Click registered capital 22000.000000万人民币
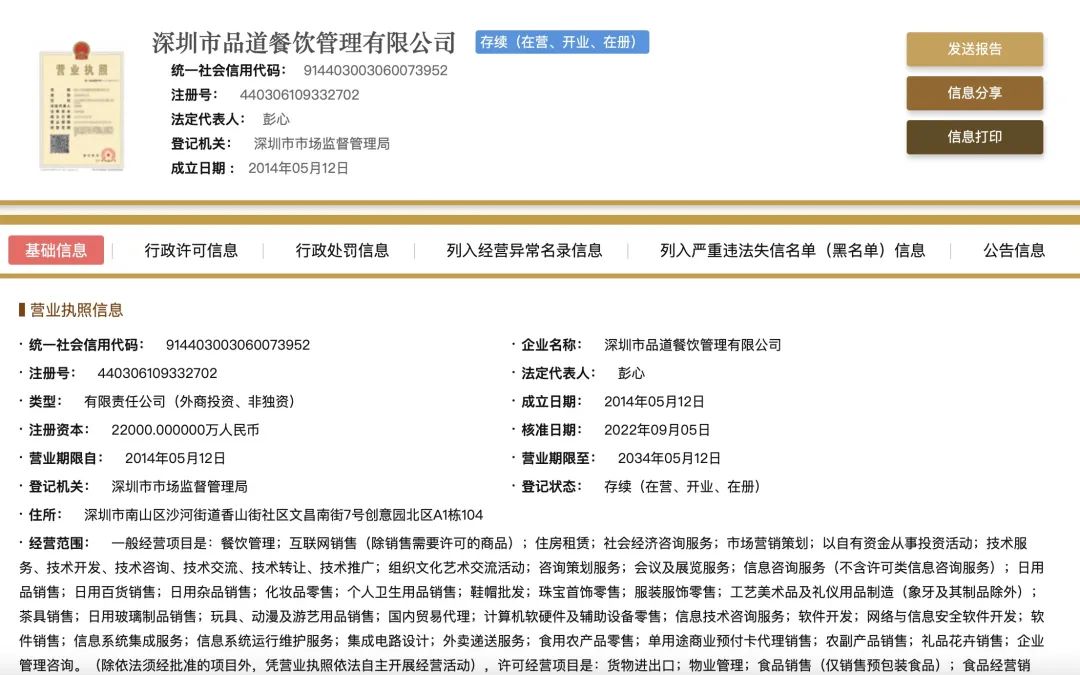 [185, 430]
